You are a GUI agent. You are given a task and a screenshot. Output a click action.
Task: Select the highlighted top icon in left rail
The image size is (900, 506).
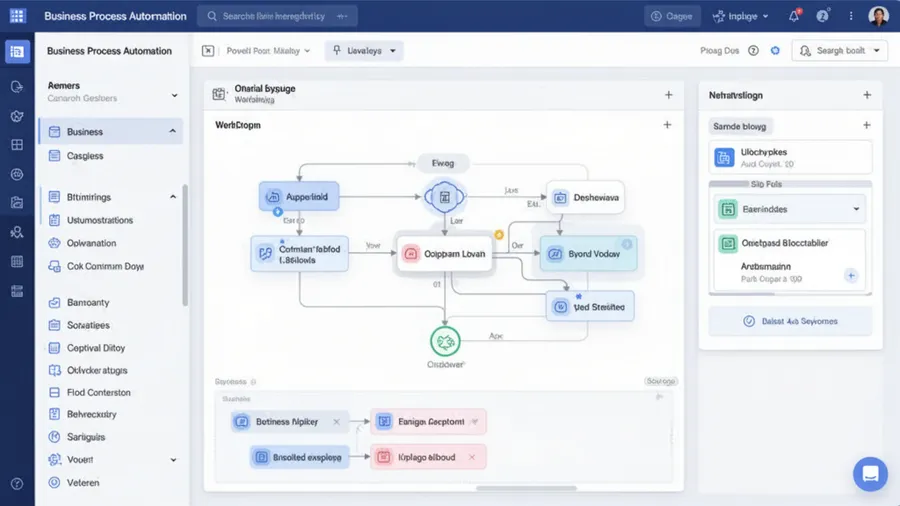[17, 52]
